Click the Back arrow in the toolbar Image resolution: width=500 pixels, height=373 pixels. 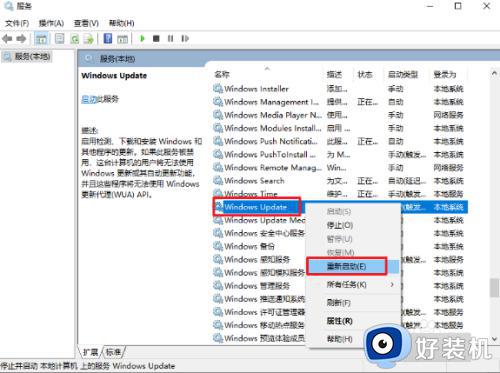7,39
